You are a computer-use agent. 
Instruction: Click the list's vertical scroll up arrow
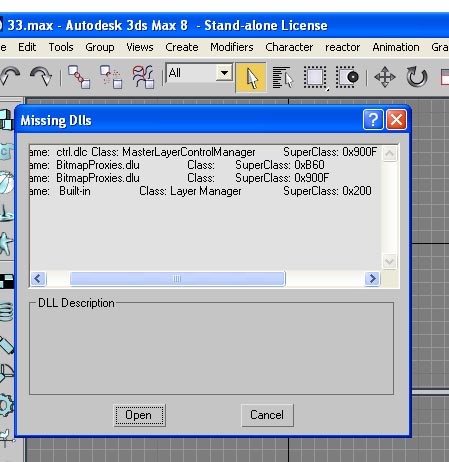[x=390, y=153]
